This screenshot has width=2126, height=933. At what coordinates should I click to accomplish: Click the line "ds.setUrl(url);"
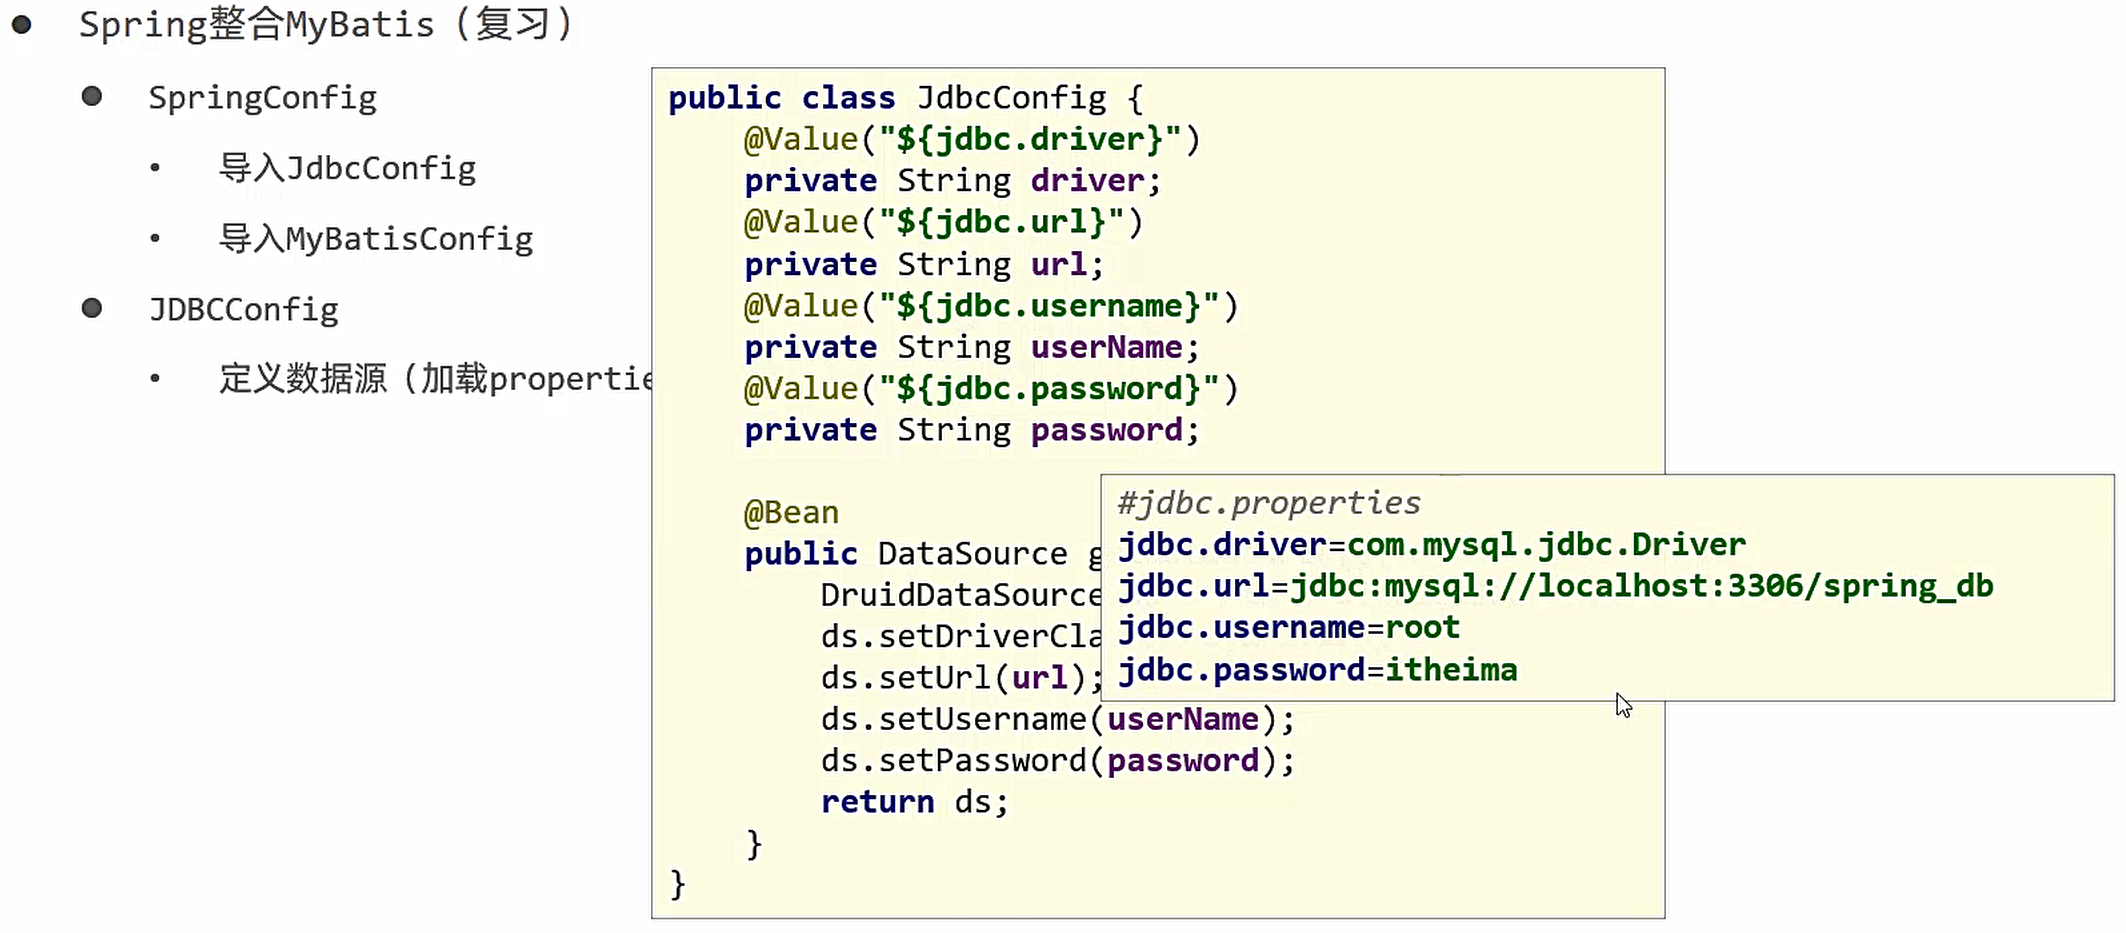click(x=960, y=678)
